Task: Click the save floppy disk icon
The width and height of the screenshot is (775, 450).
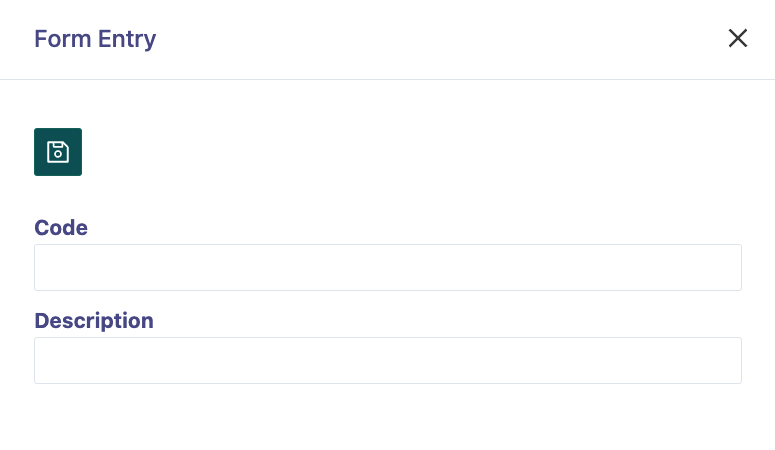Action: pyautogui.click(x=58, y=152)
